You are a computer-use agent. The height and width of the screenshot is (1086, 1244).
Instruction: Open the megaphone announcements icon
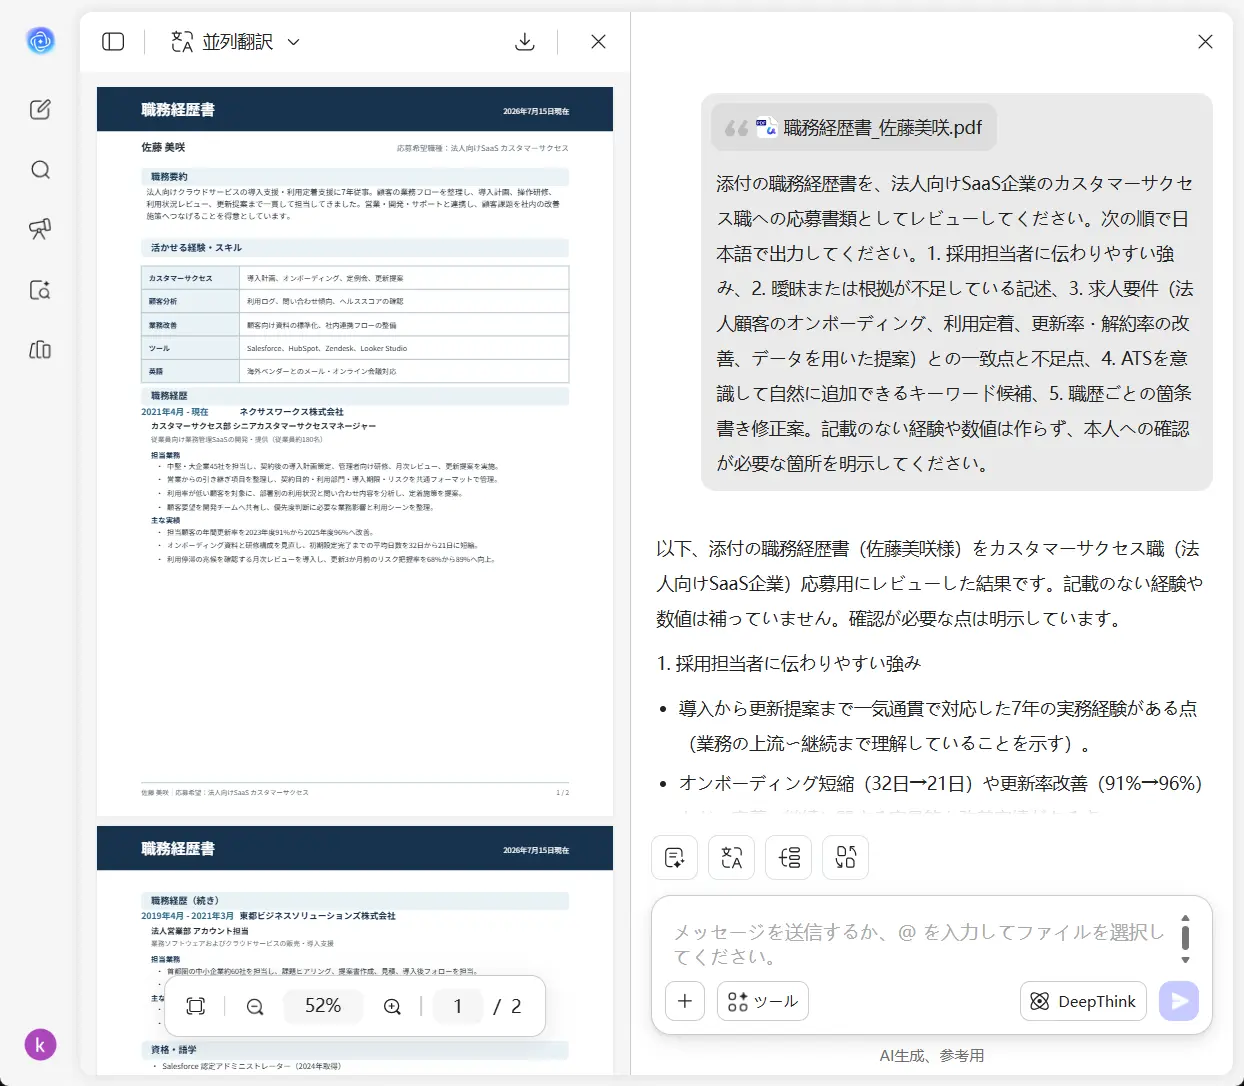(40, 229)
